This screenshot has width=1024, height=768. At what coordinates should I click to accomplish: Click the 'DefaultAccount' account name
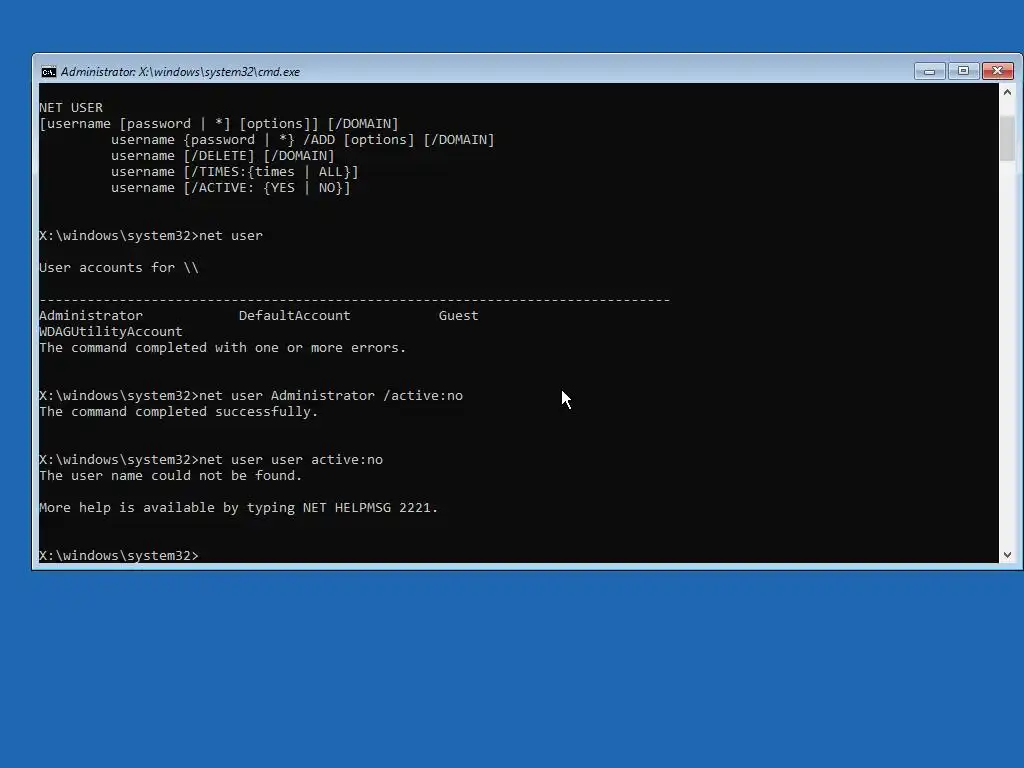click(295, 315)
